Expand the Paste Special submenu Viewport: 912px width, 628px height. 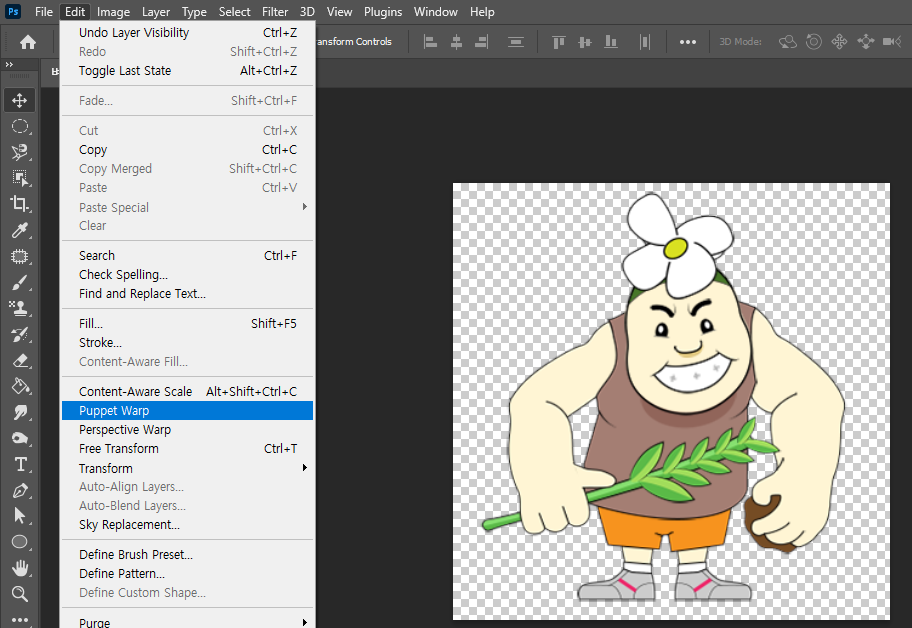pos(304,207)
